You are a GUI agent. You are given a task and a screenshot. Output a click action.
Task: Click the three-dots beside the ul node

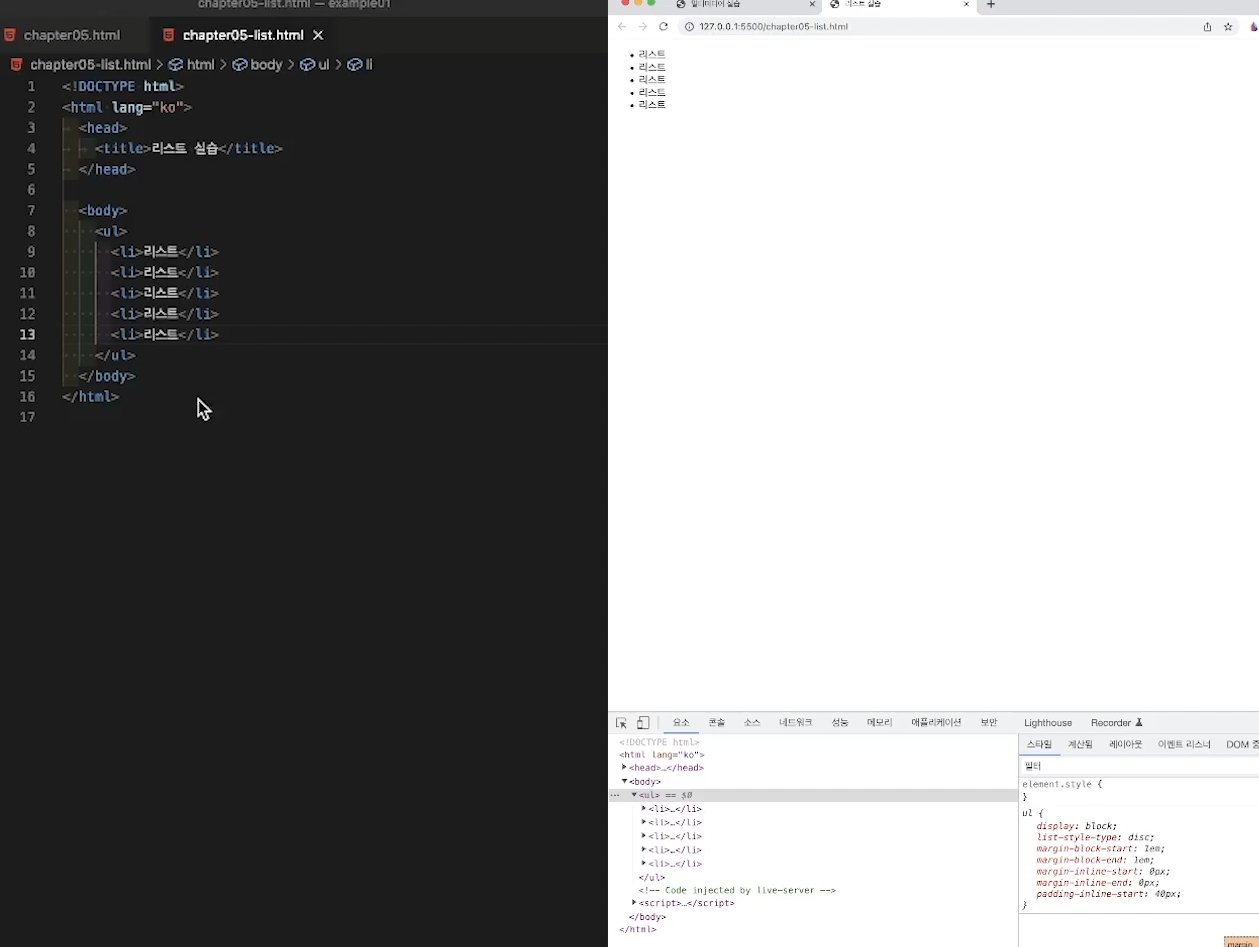pyautogui.click(x=615, y=795)
